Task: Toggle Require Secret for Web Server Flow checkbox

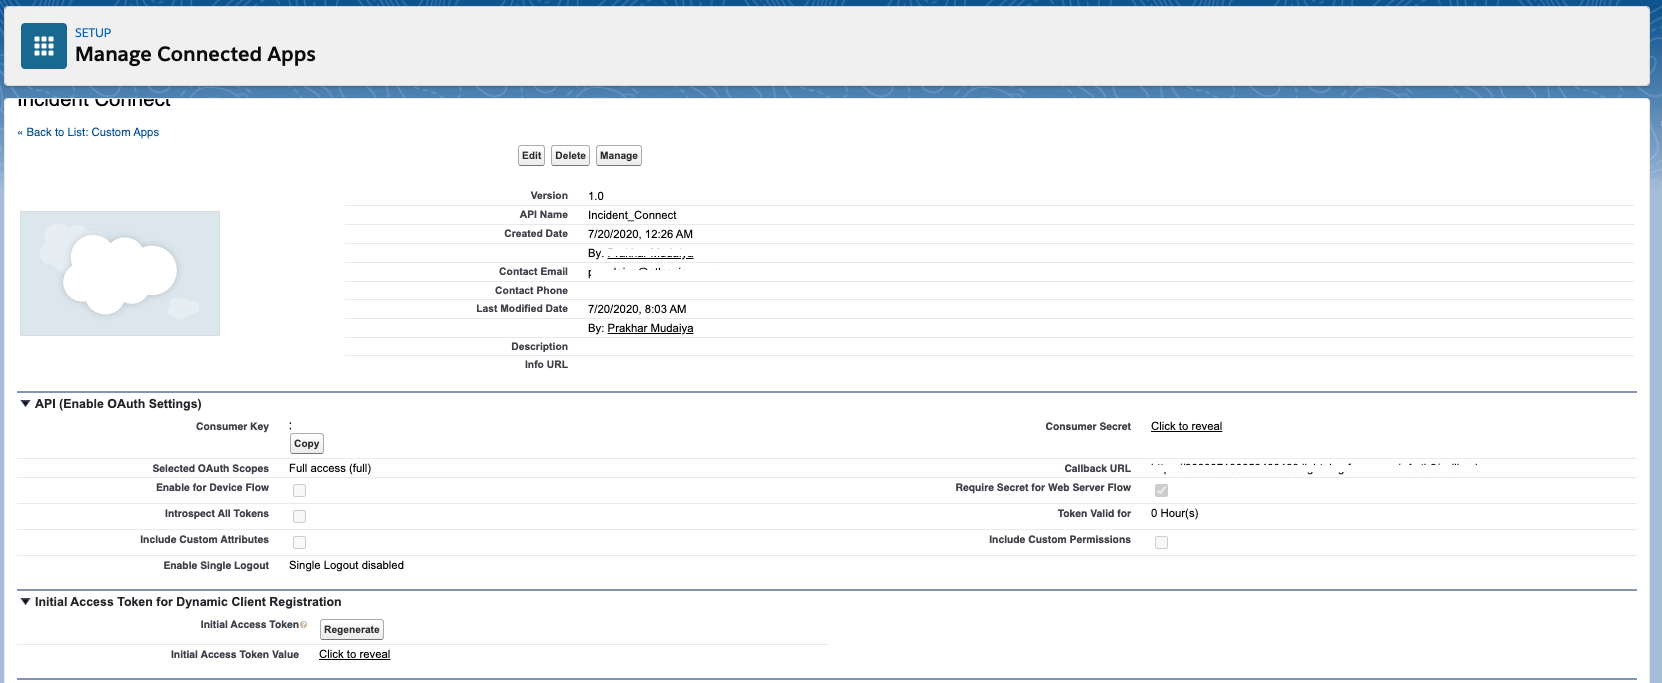Action: pyautogui.click(x=1161, y=490)
